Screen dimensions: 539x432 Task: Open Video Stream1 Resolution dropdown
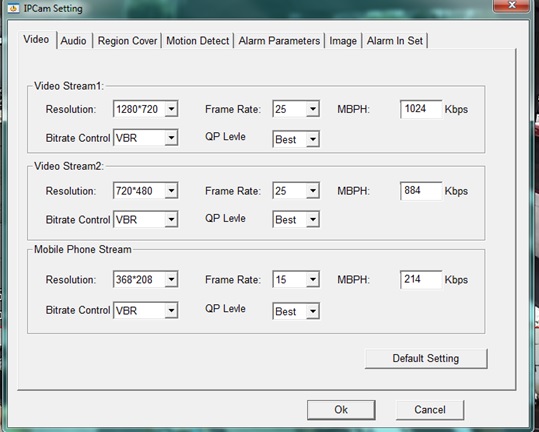point(145,109)
